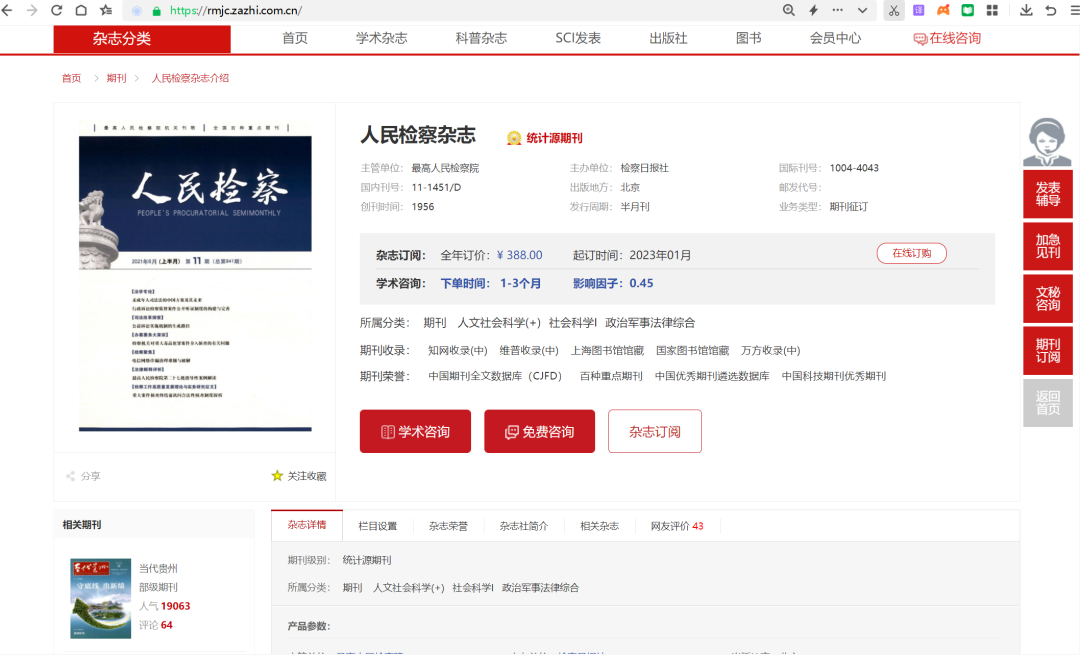1080x655 pixels.
Task: Open the browser hamburger menu
Action: [1074, 10]
